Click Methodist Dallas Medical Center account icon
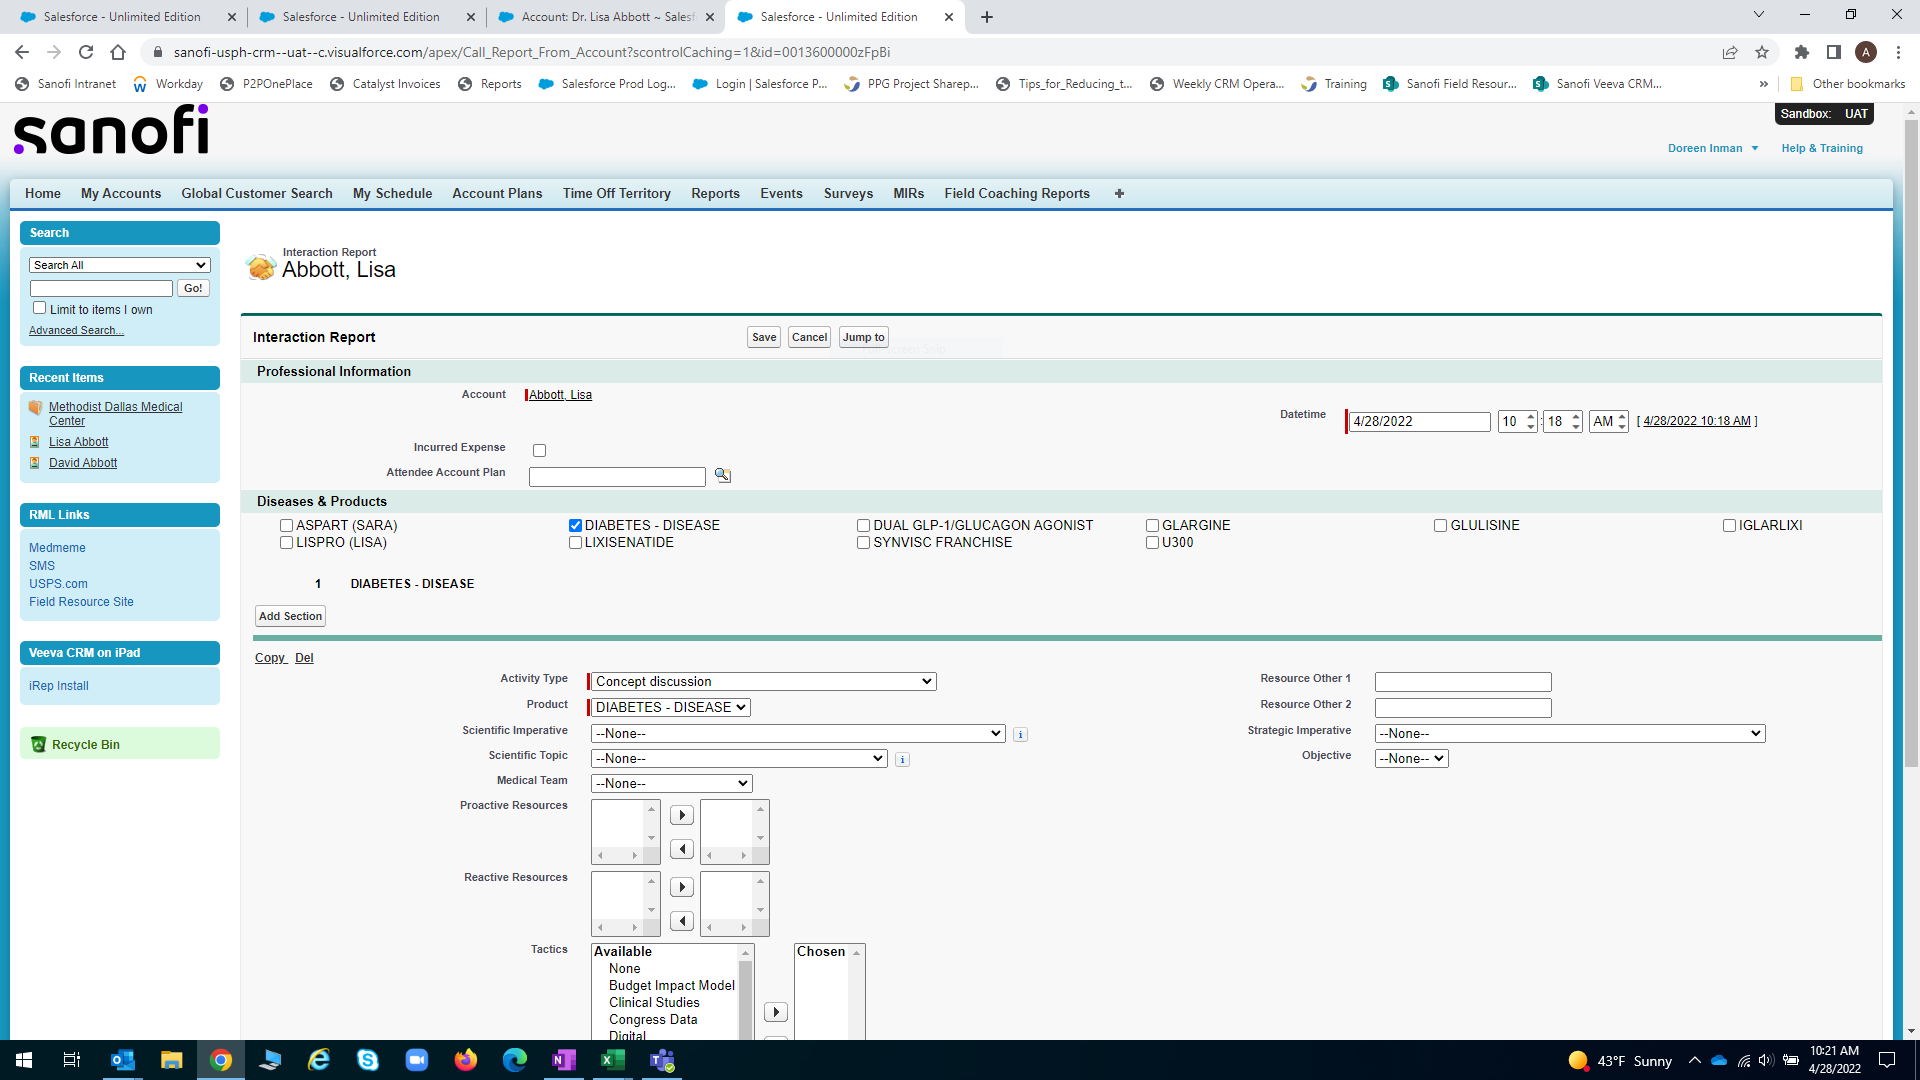Viewport: 1920px width, 1080px height. pos(36,407)
